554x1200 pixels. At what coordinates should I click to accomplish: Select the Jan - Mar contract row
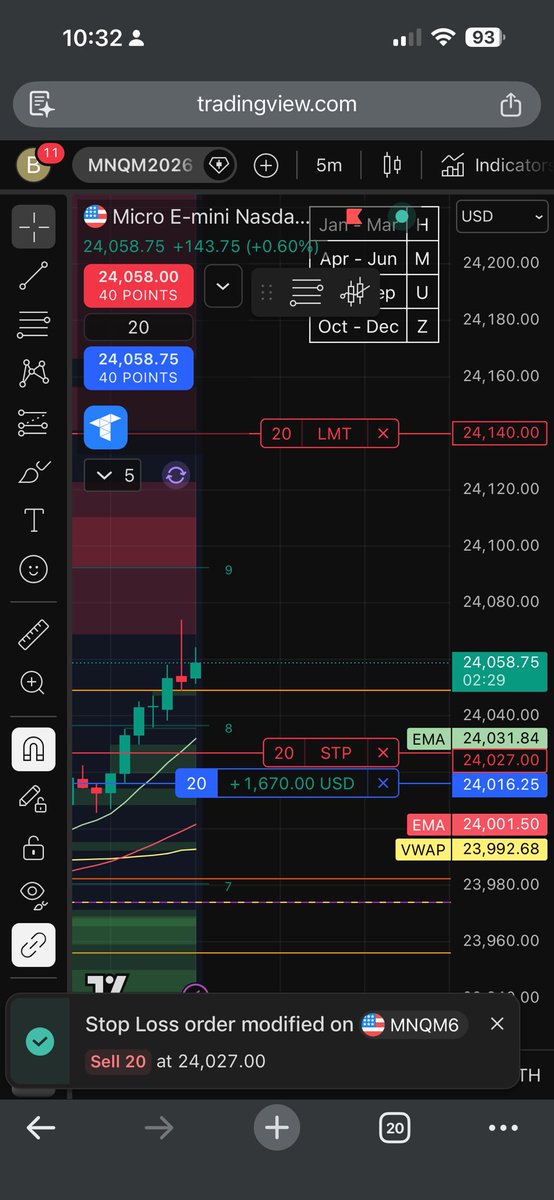(373, 225)
